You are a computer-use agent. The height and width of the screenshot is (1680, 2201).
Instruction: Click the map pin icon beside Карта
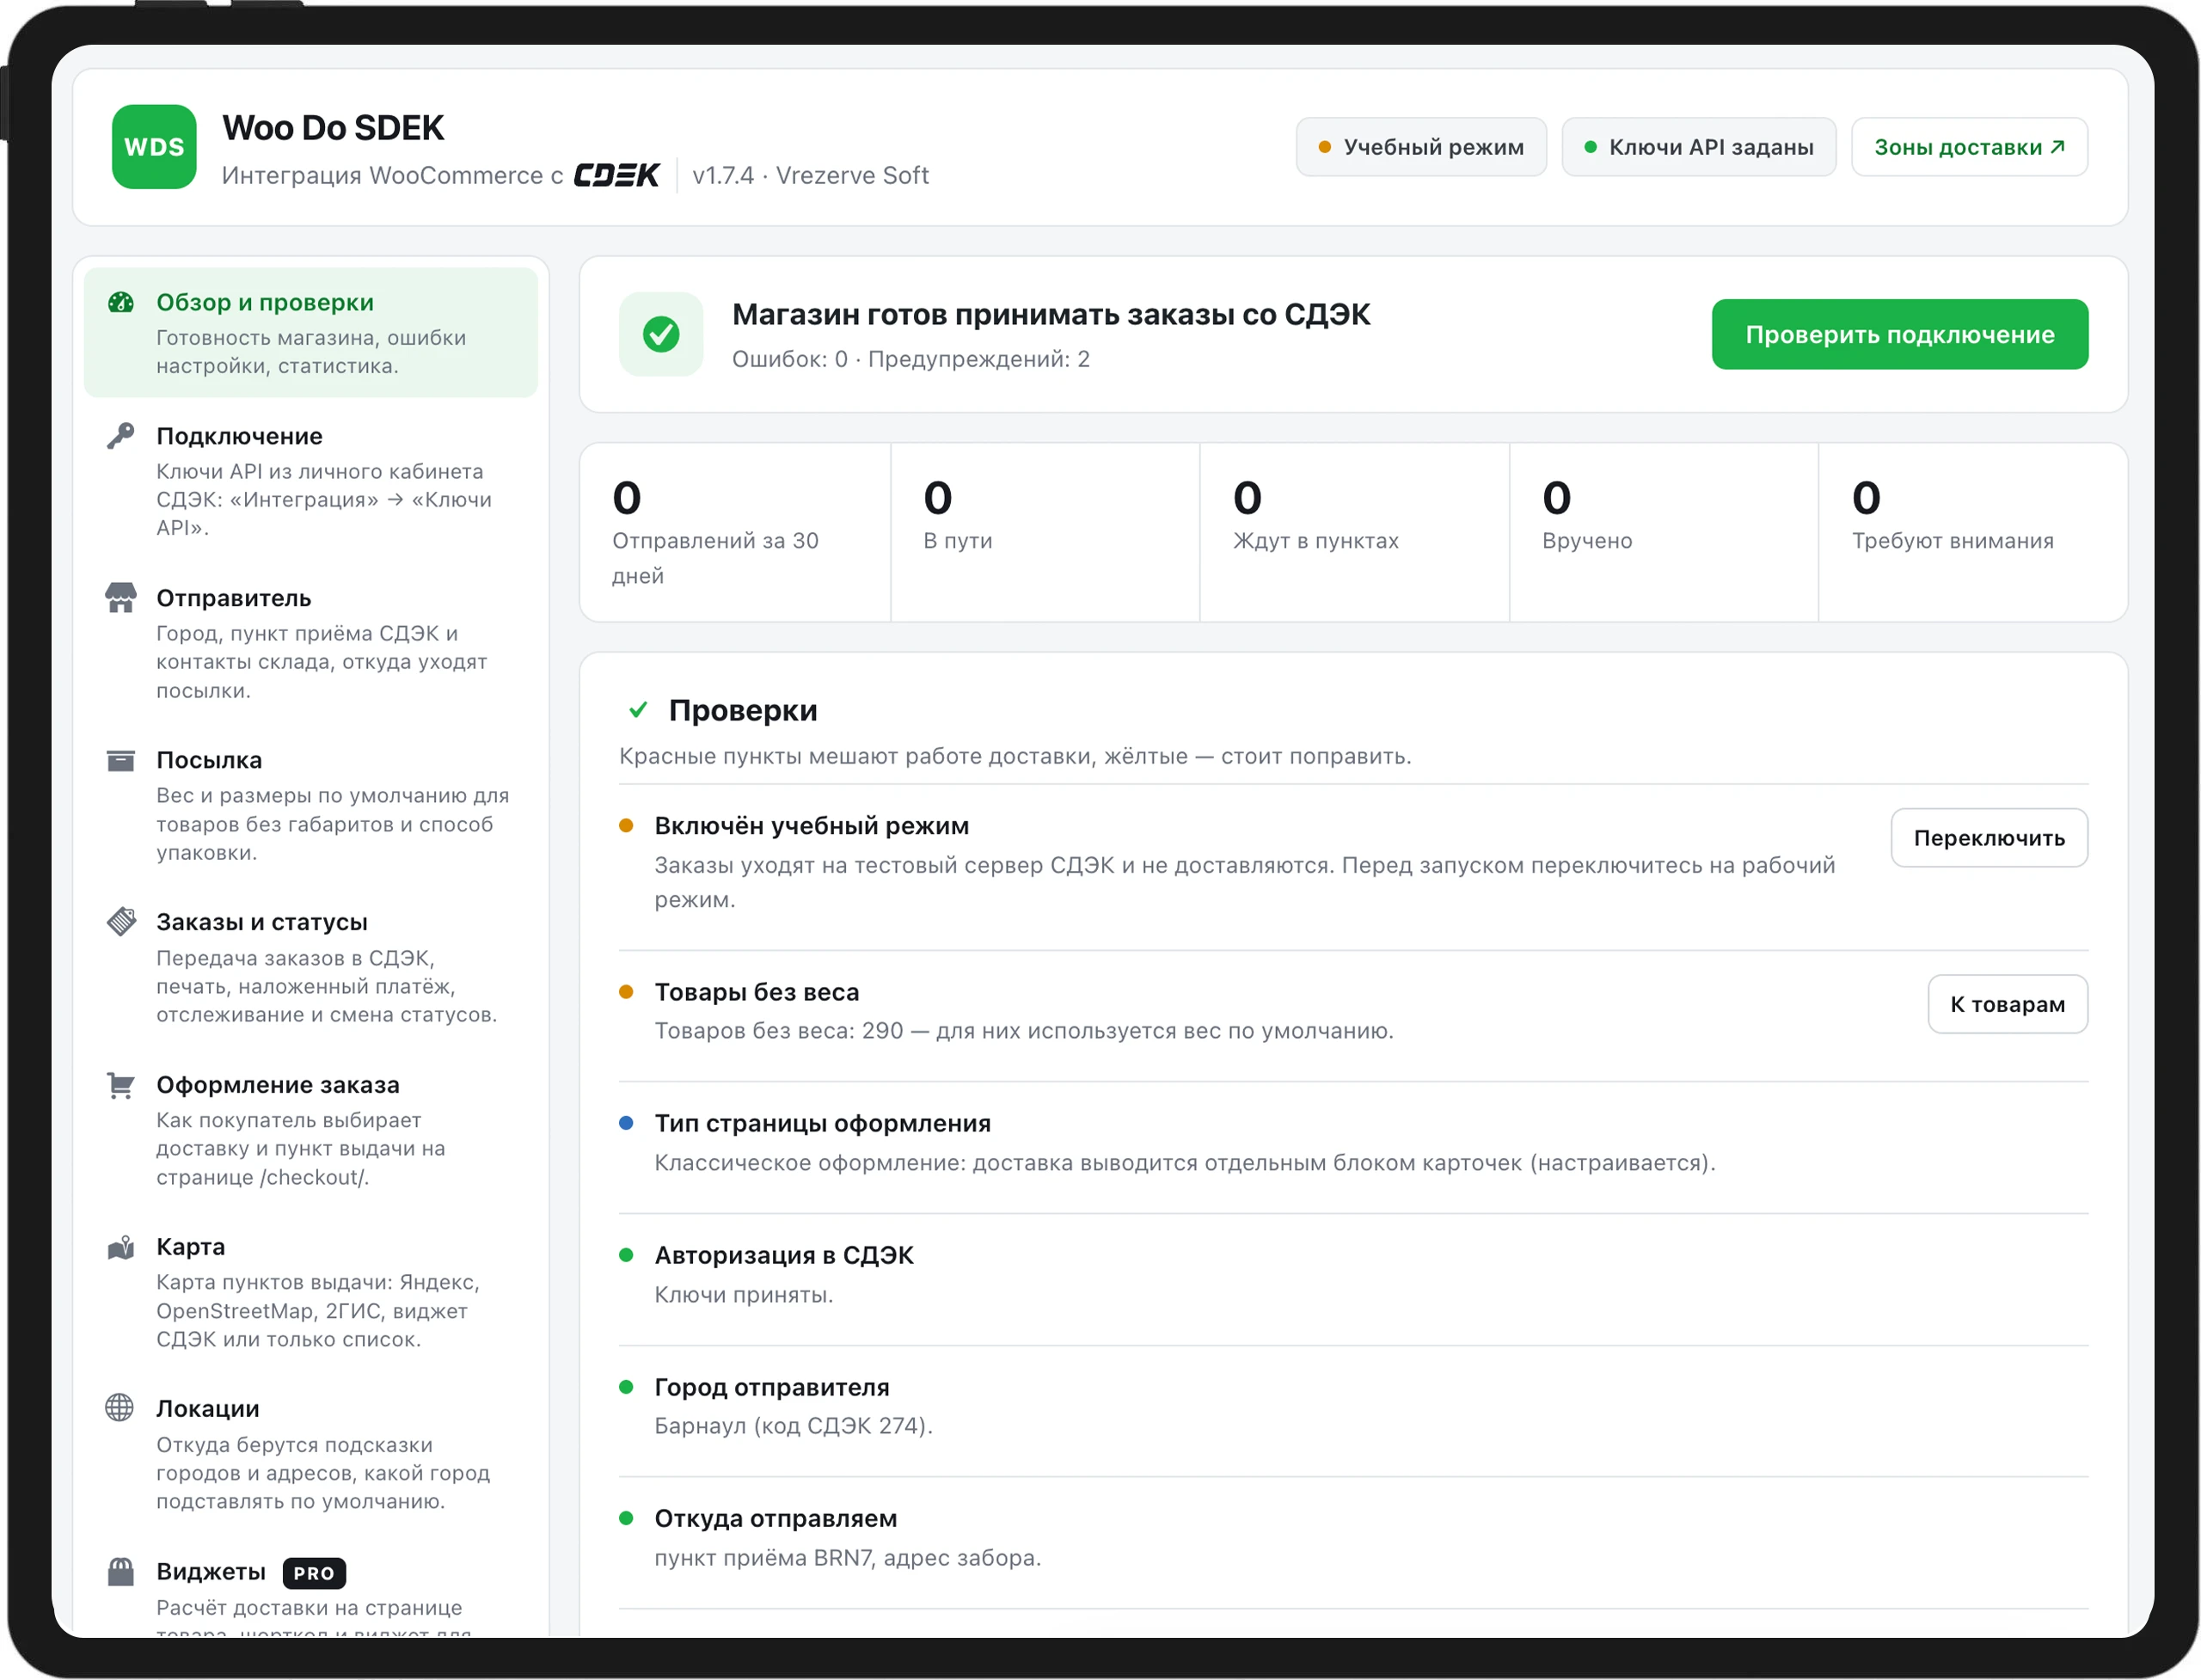pos(121,1247)
